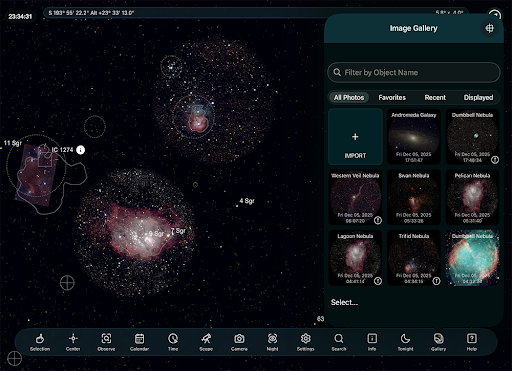Click the 23:34:31 clock display
This screenshot has width=512, height=371.
pos(20,16)
